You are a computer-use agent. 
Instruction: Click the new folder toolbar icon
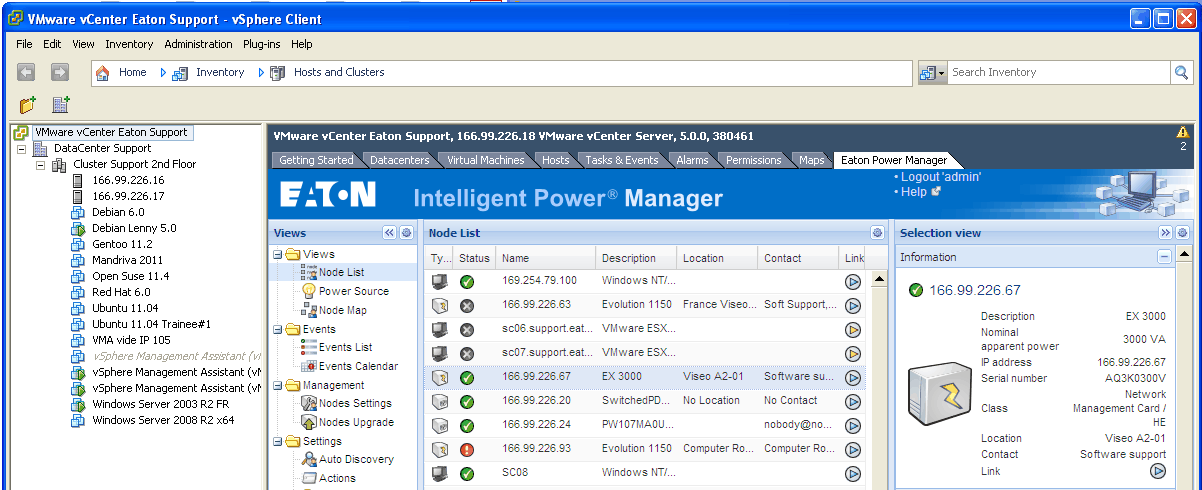click(28, 104)
